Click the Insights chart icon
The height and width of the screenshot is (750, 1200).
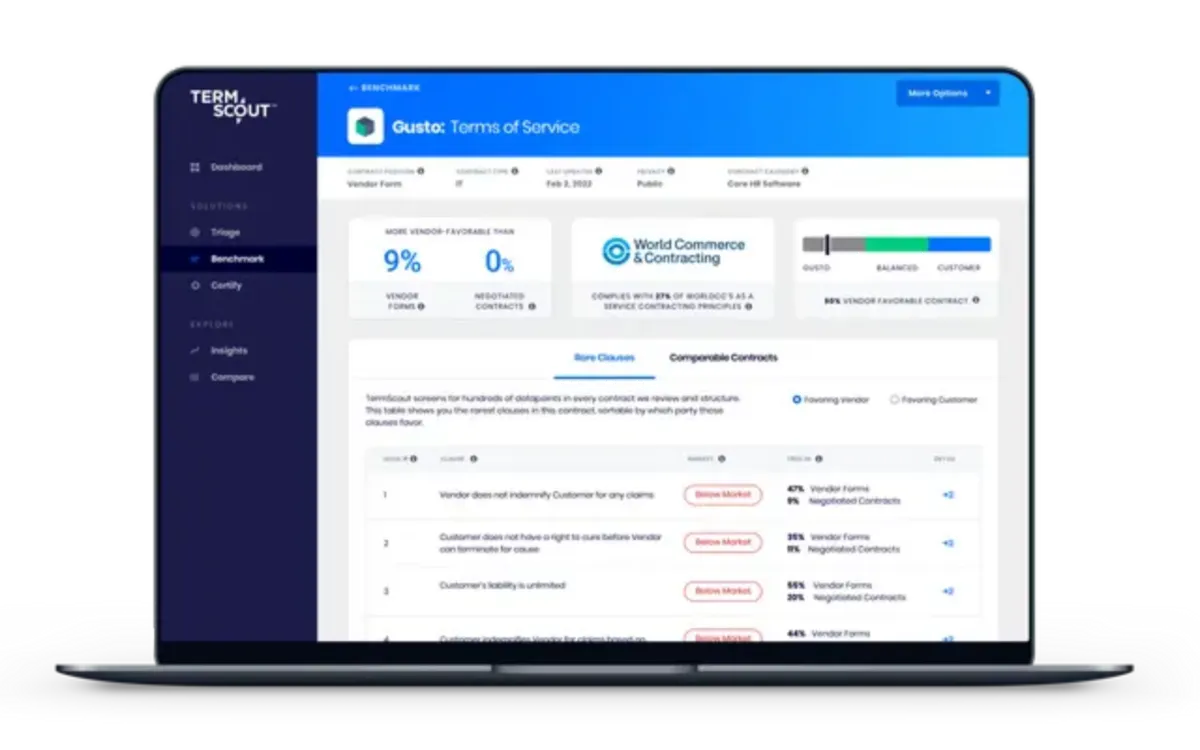point(195,351)
